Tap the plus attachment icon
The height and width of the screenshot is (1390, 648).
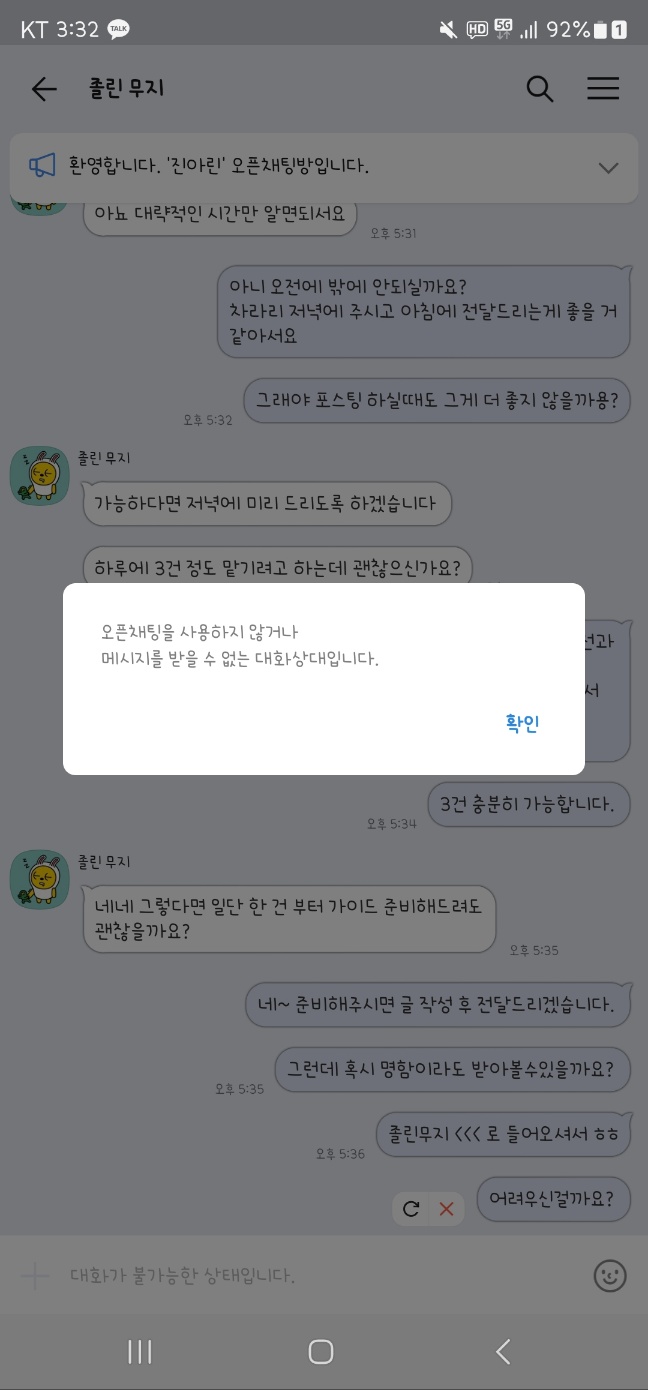click(x=35, y=1276)
